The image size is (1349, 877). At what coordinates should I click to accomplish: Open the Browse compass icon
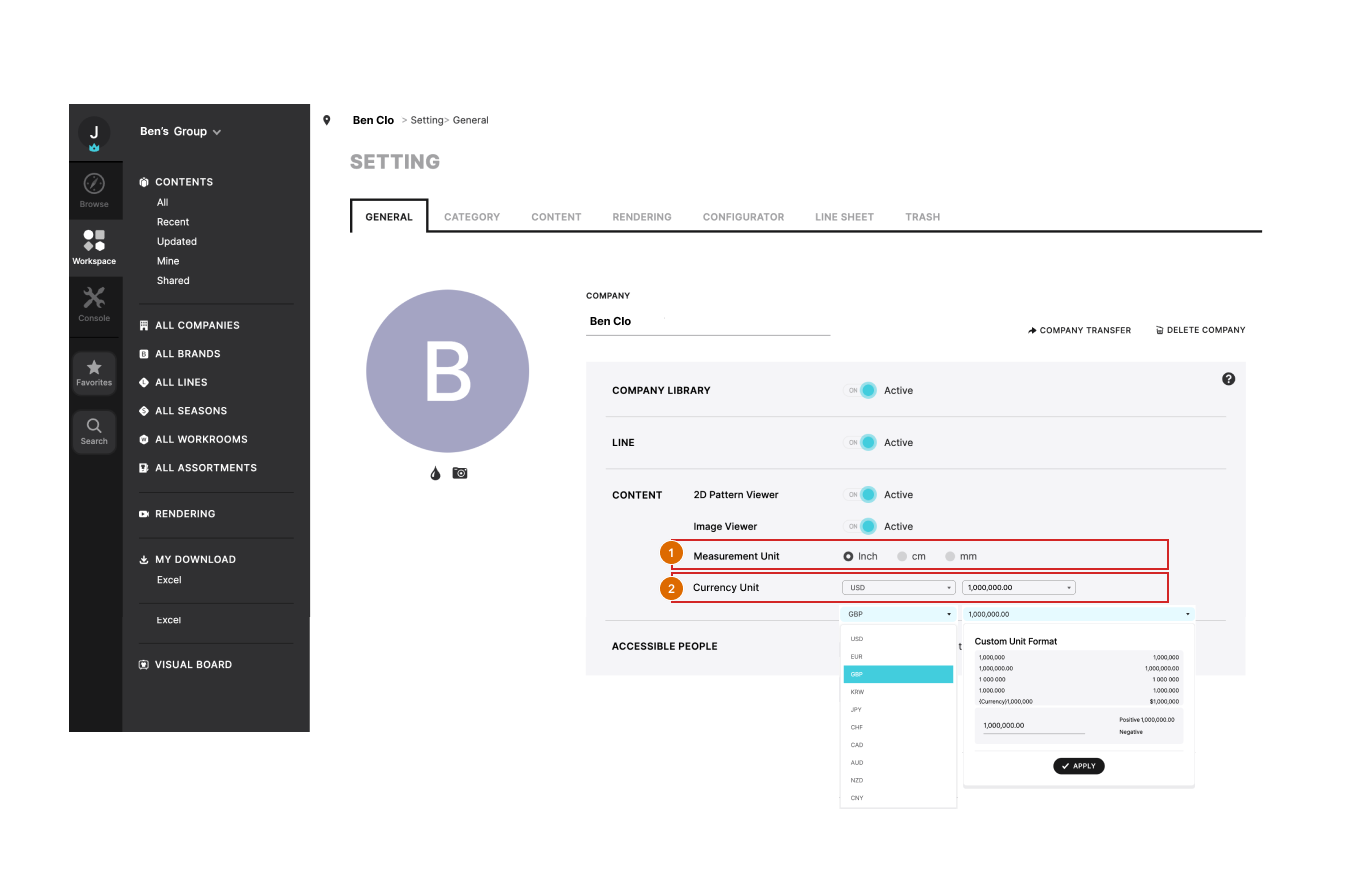click(x=94, y=185)
